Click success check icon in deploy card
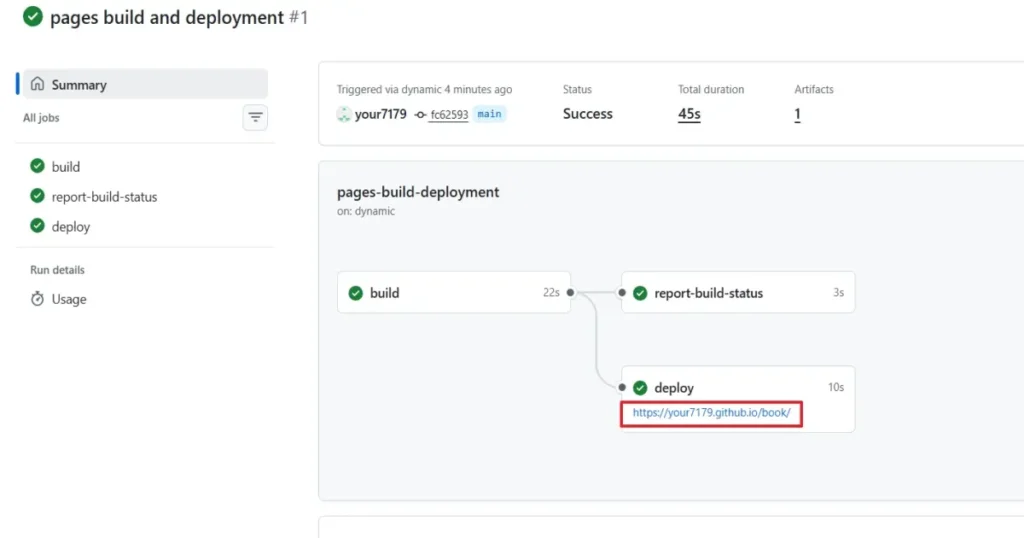The image size is (1024, 538). pyautogui.click(x=640, y=388)
